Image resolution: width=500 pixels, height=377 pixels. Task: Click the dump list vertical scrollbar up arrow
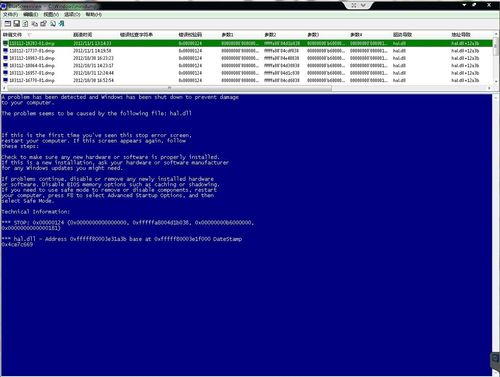496,34
